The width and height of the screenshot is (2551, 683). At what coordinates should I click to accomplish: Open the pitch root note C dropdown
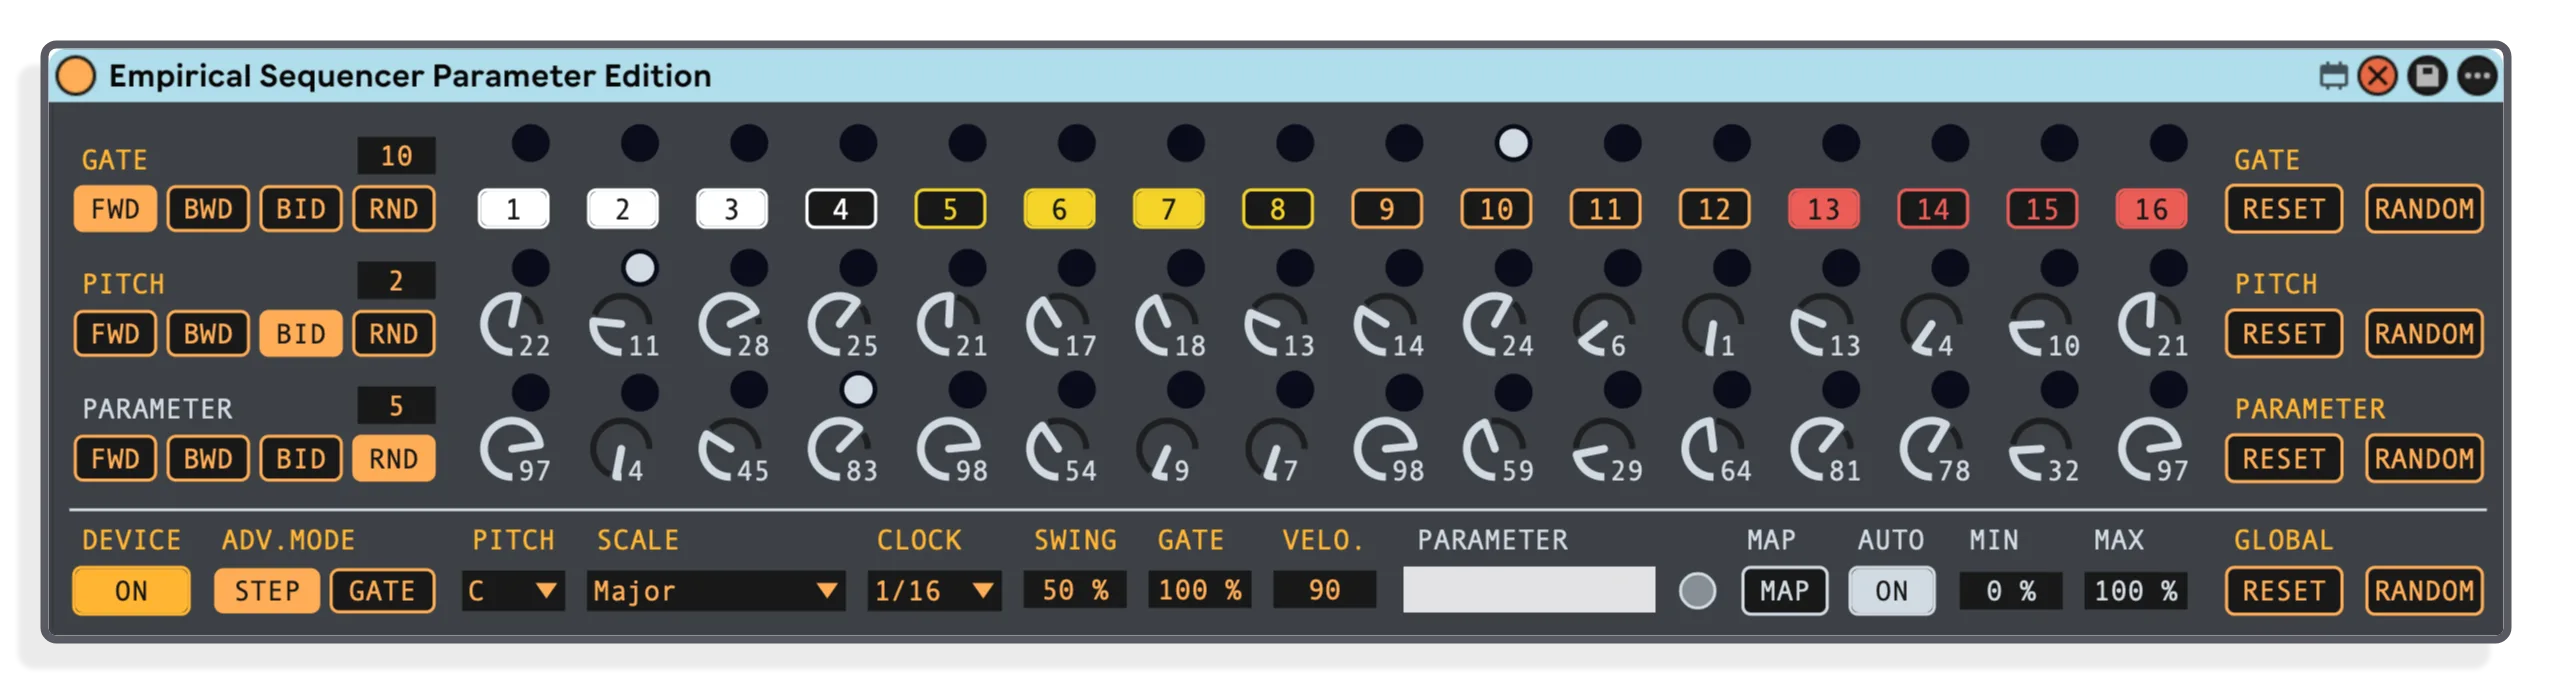[513, 591]
